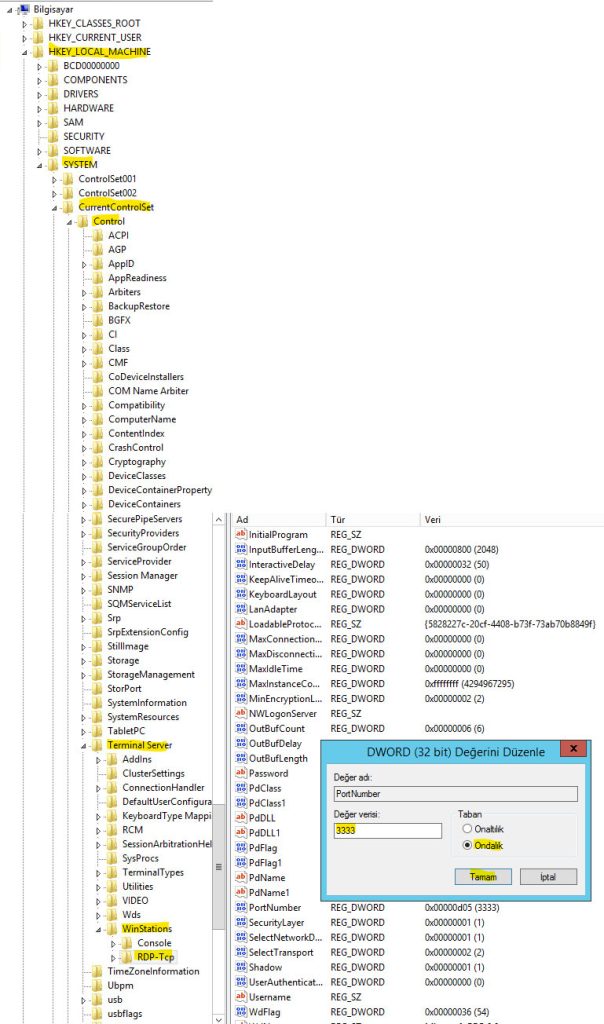Select the Onaltılık radio button
604x1024 pixels.
click(467, 829)
